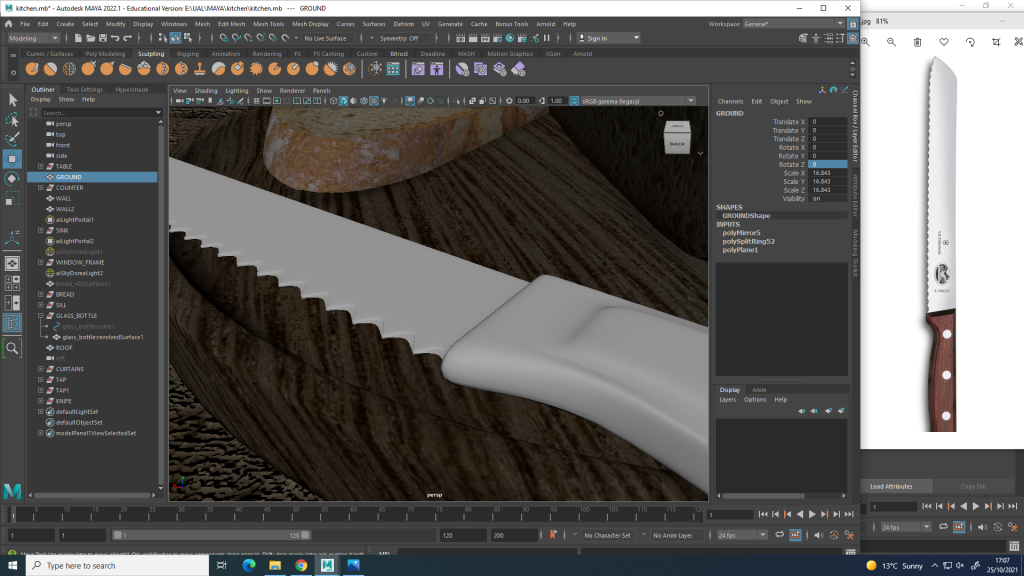1024x576 pixels.
Task: Collapse the GLASS_BOTTLE group in Outliner
Action: (41, 315)
